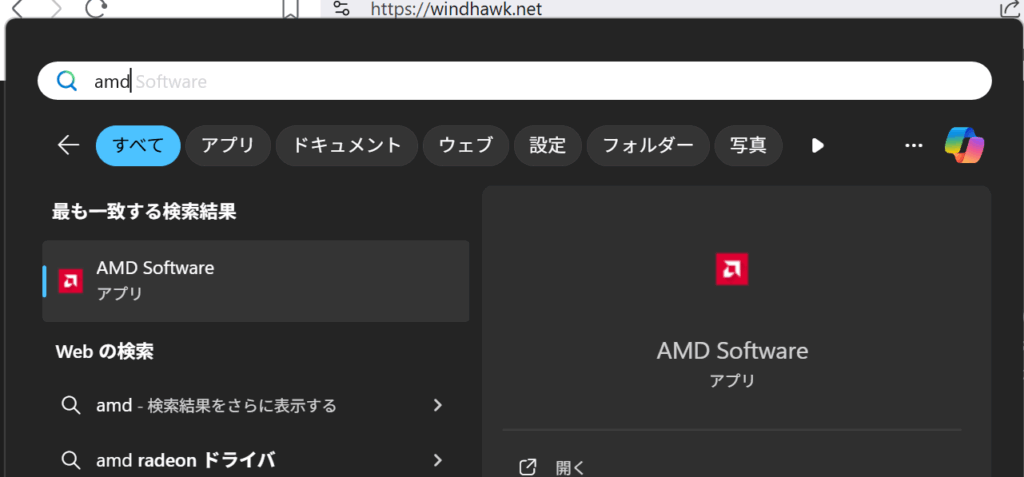Click the AMD logo in the preview pane

[x=732, y=269]
